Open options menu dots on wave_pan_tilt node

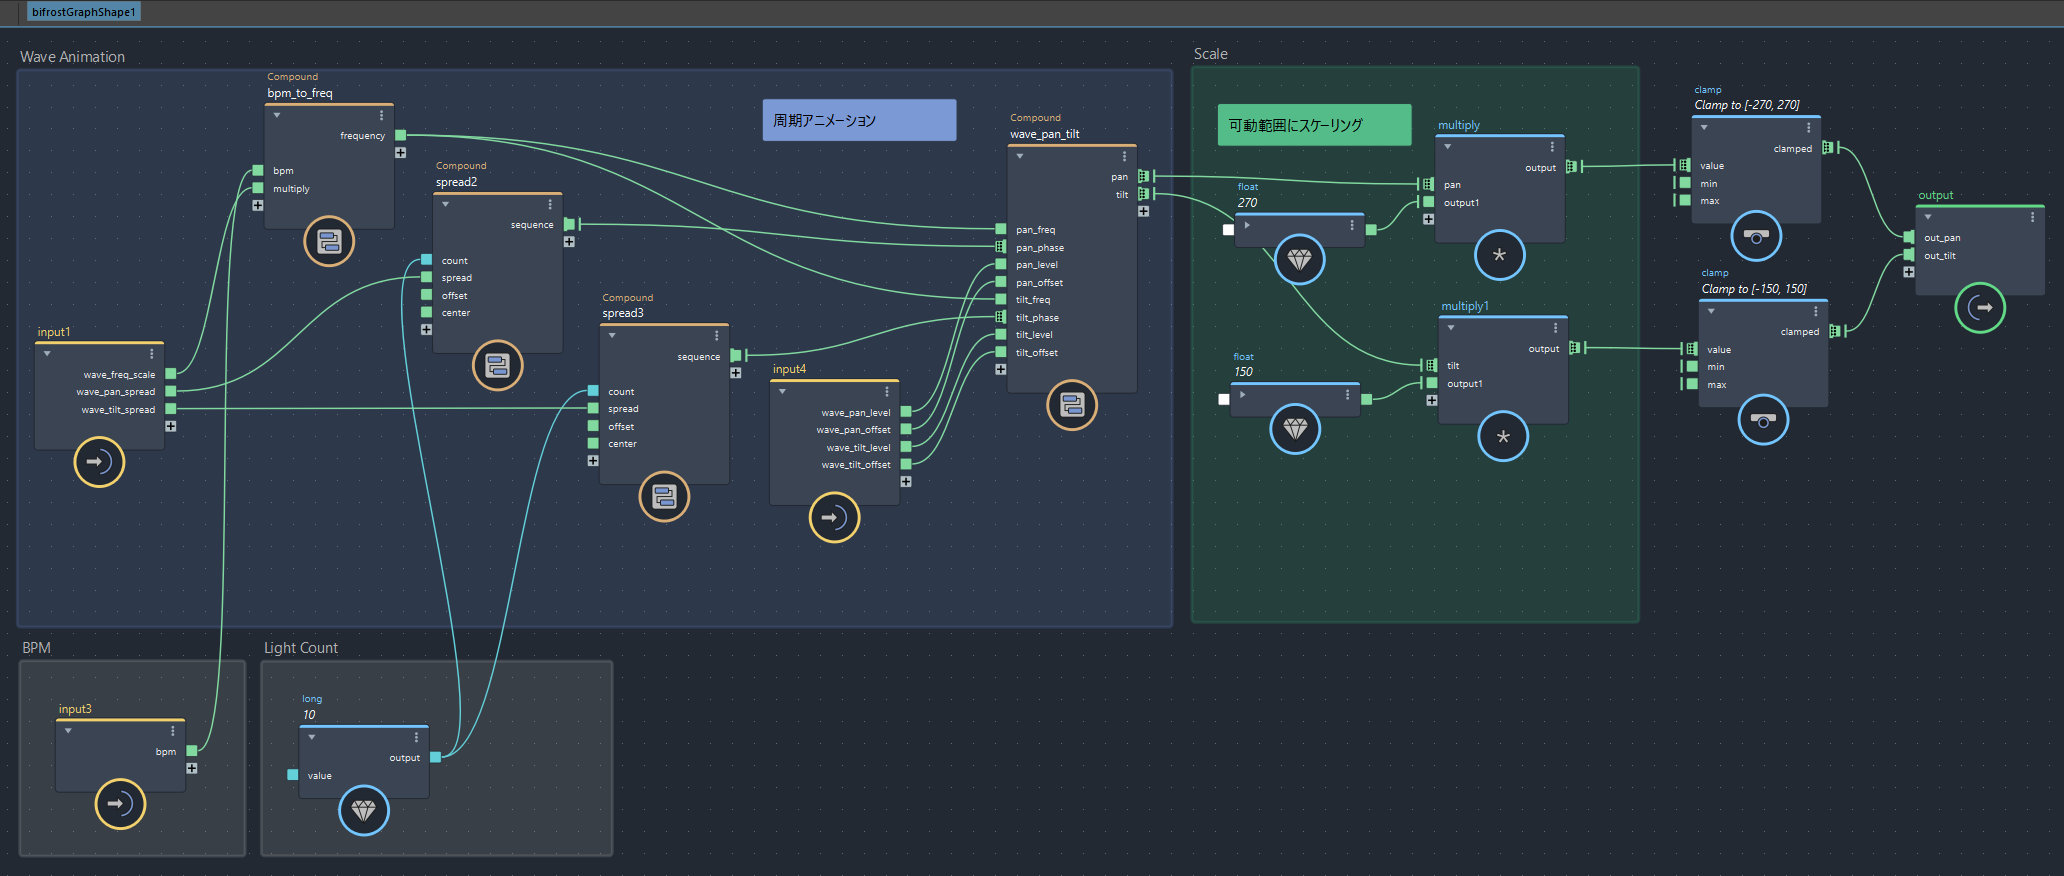[x=1124, y=156]
